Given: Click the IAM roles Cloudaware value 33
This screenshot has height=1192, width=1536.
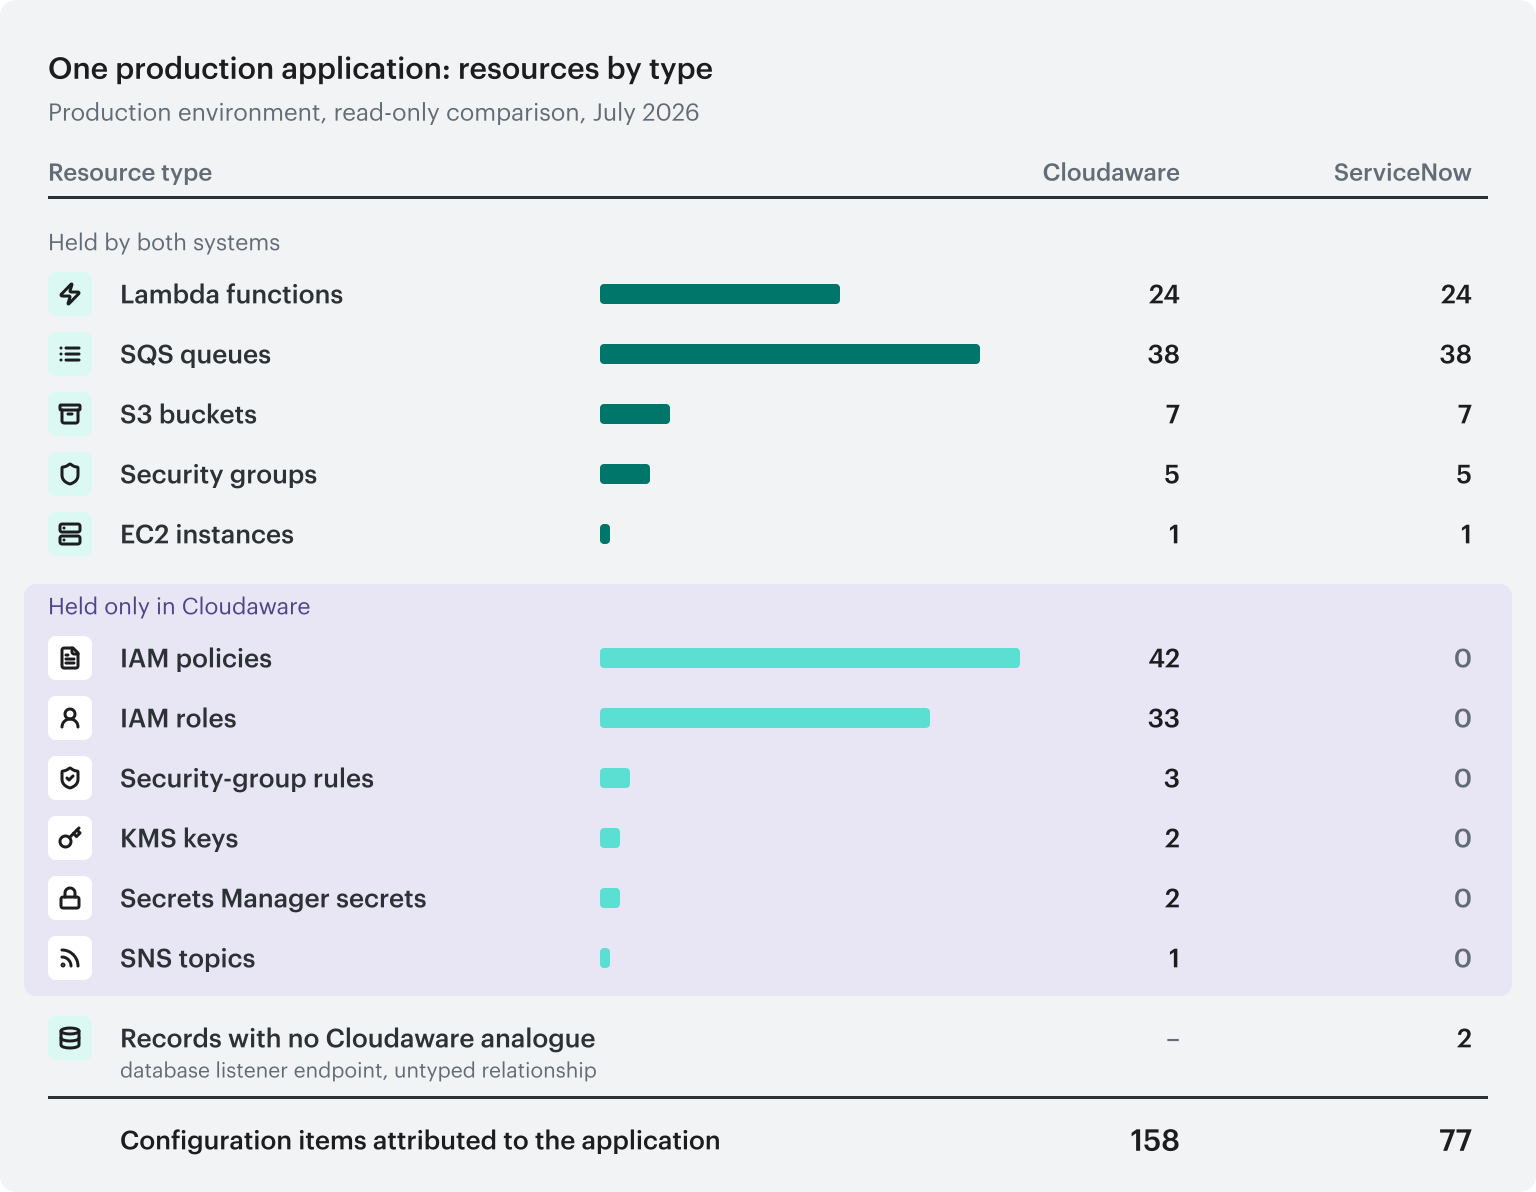Looking at the screenshot, I should click(1164, 718).
